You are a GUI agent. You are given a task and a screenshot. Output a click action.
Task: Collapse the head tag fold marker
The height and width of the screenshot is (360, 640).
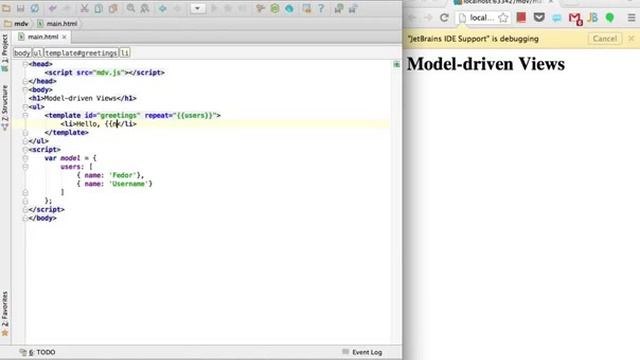point(25,64)
